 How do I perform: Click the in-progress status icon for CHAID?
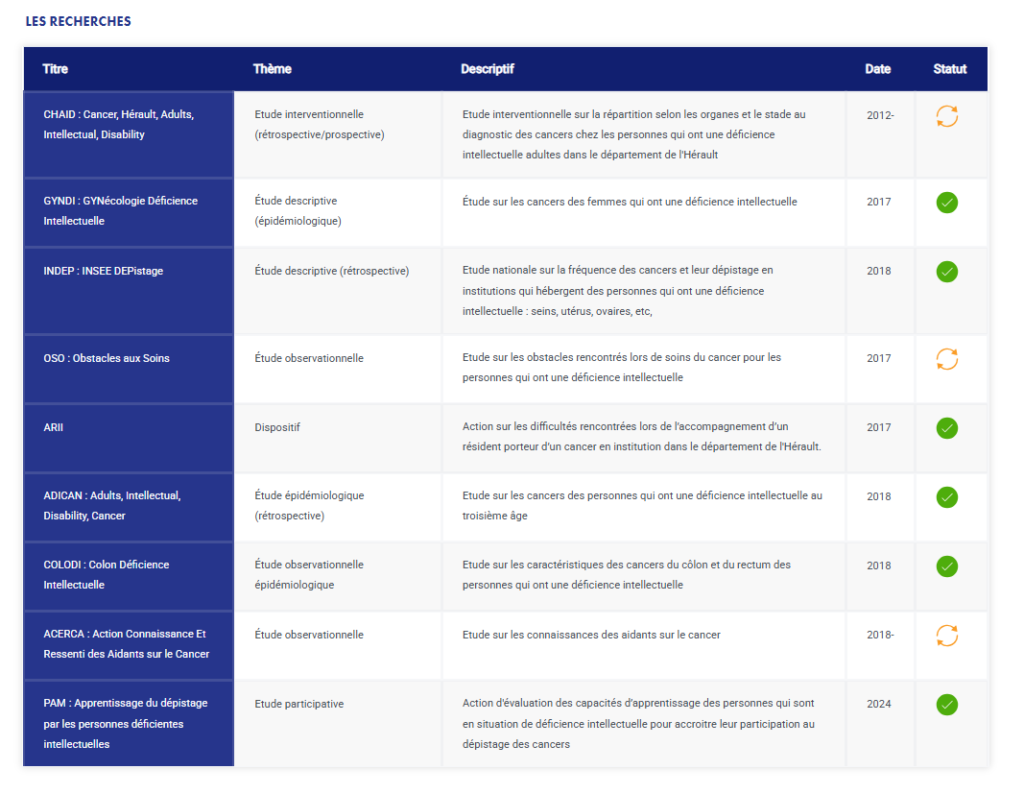point(946,116)
